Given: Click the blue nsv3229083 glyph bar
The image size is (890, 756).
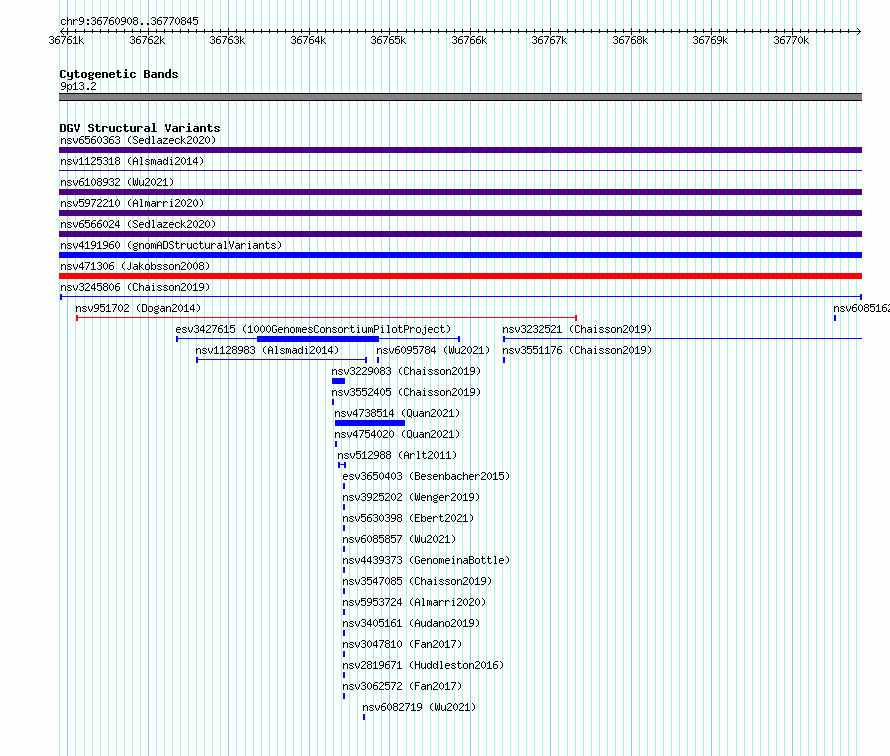Looking at the screenshot, I should click(x=338, y=381).
